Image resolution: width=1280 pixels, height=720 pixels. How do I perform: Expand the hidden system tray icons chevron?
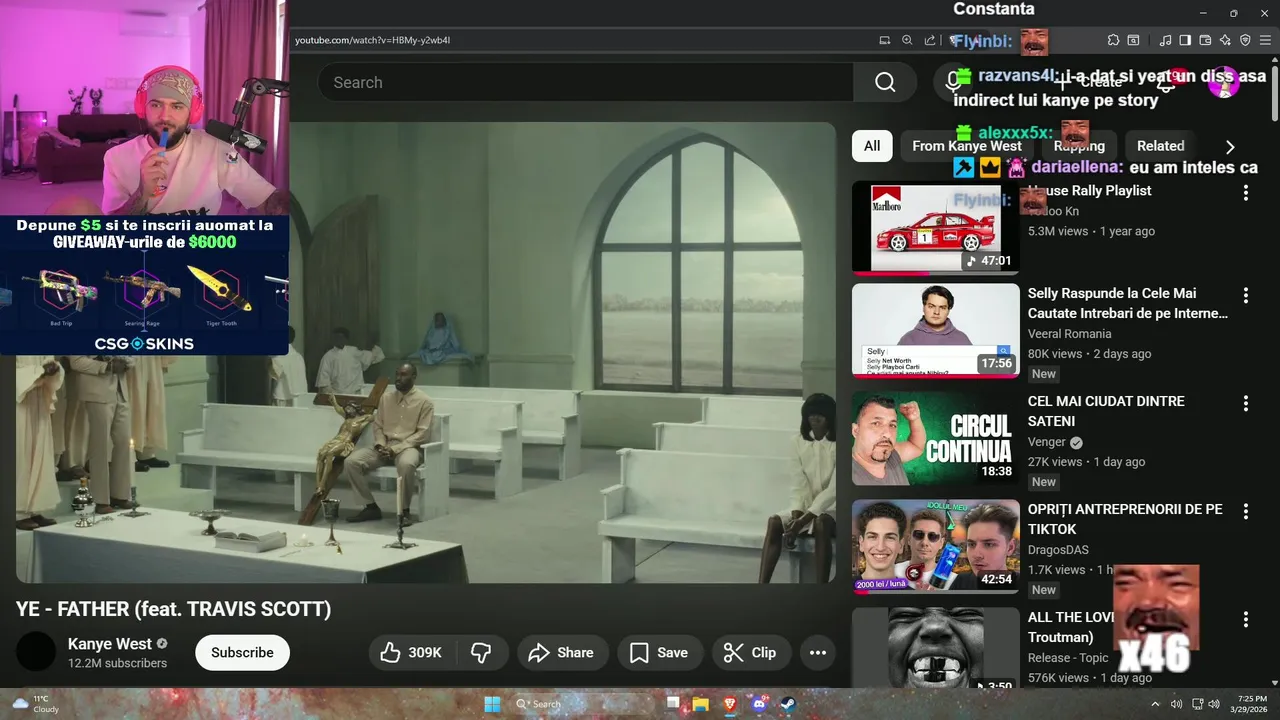click(1155, 704)
